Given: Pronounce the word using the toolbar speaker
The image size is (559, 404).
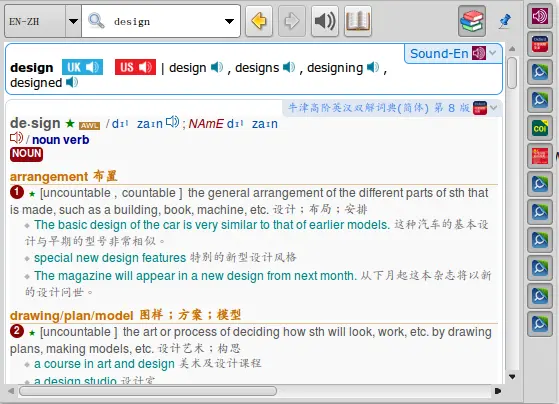Looking at the screenshot, I should click(325, 21).
